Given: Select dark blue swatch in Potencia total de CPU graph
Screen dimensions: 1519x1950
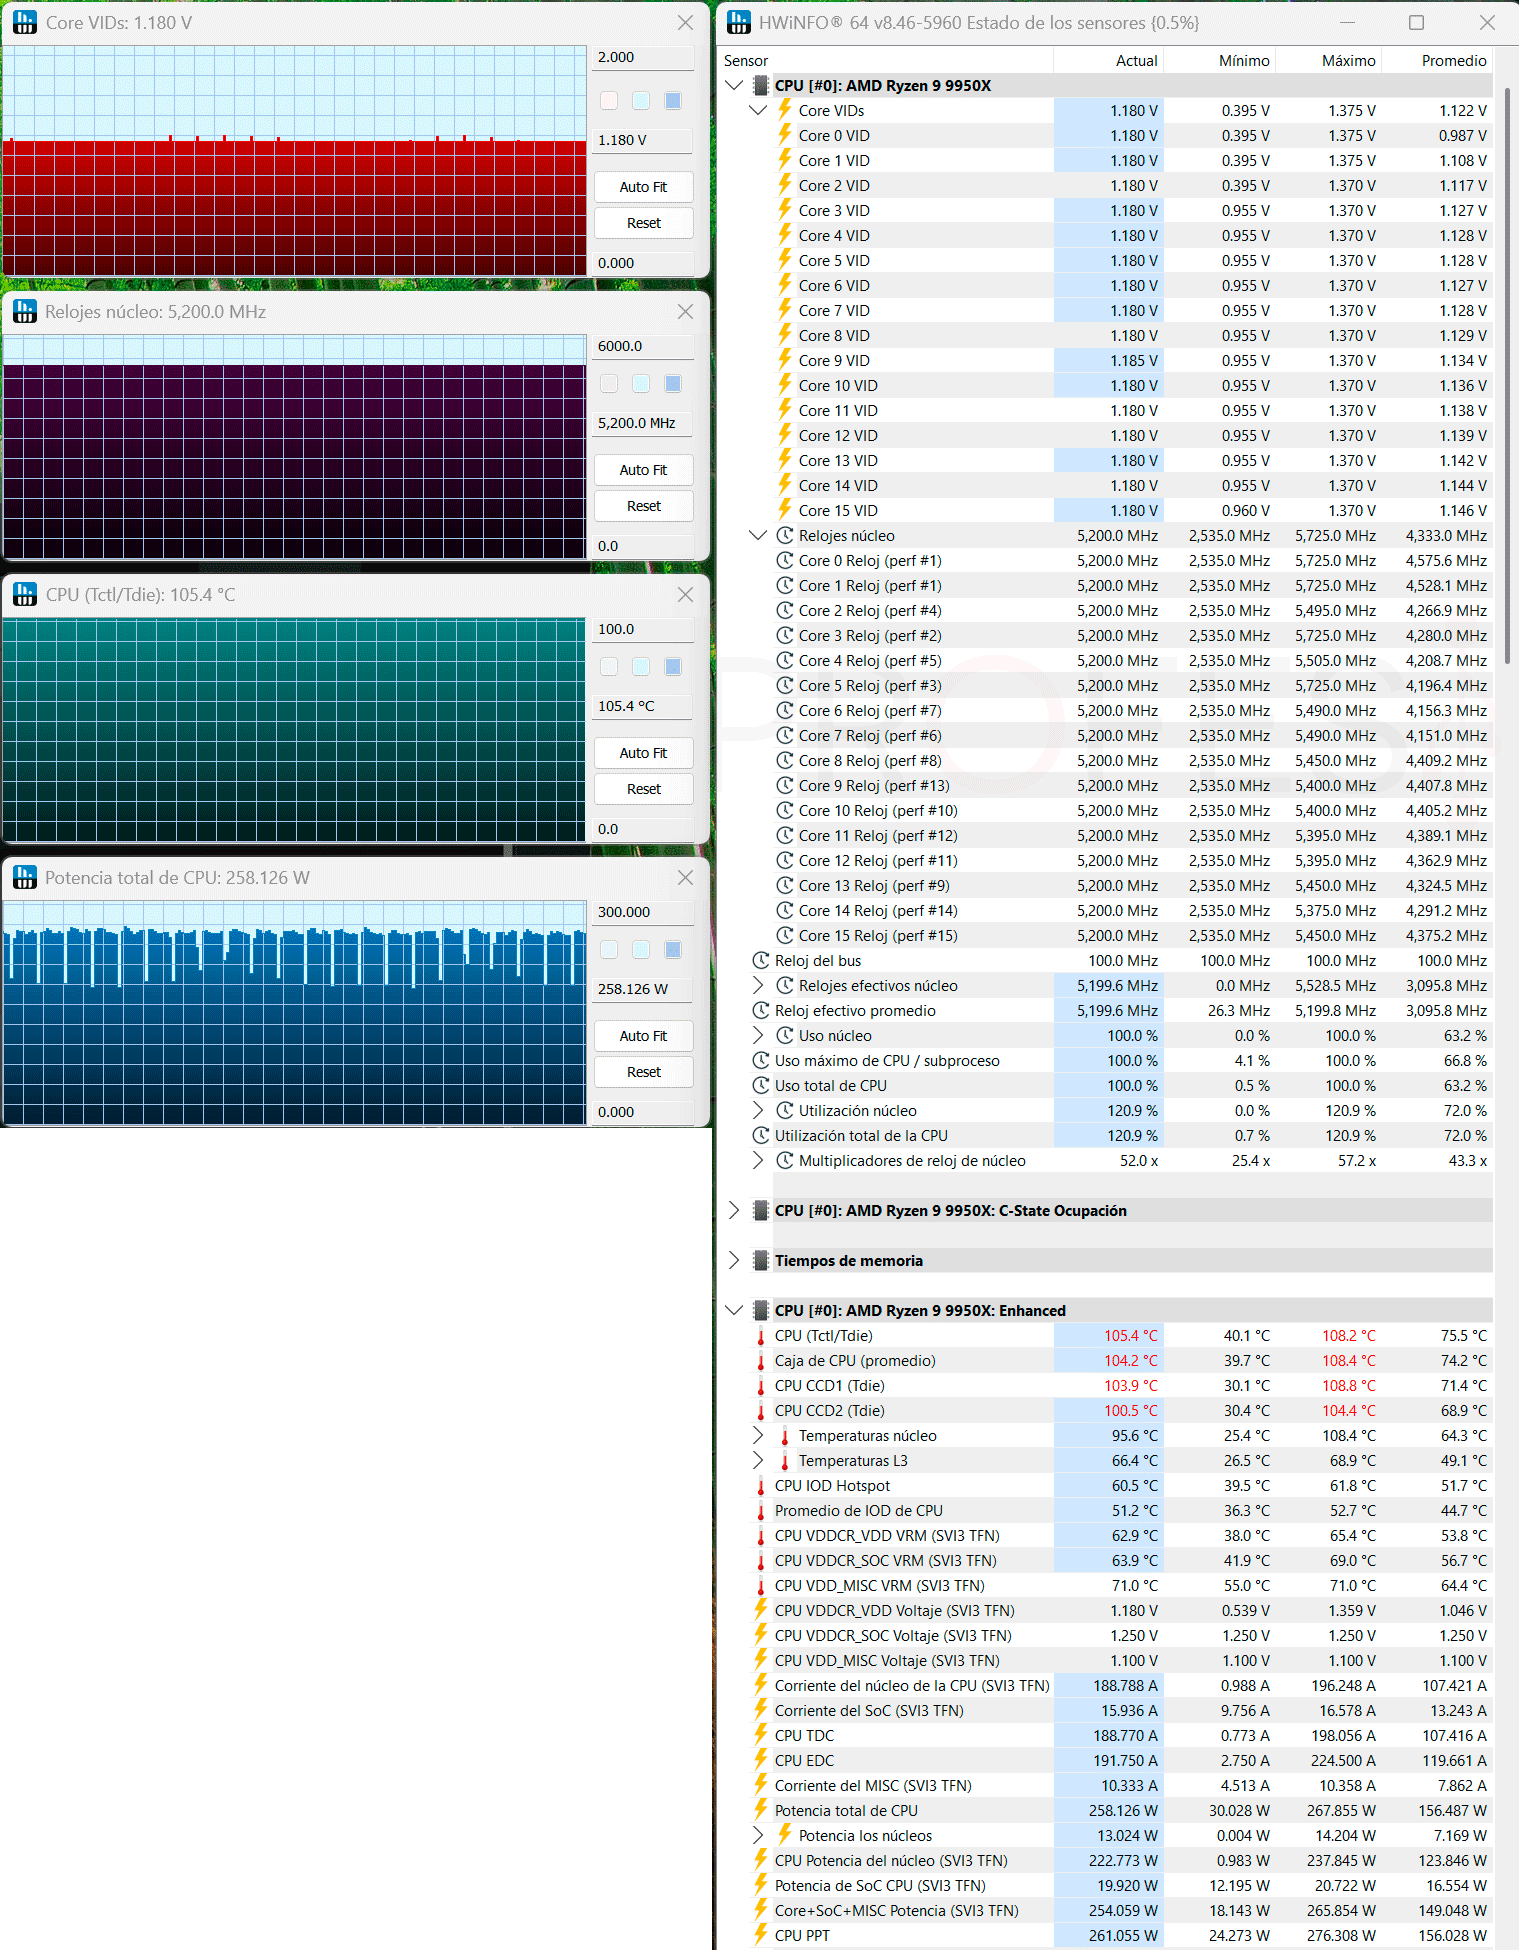Looking at the screenshot, I should click(x=673, y=950).
